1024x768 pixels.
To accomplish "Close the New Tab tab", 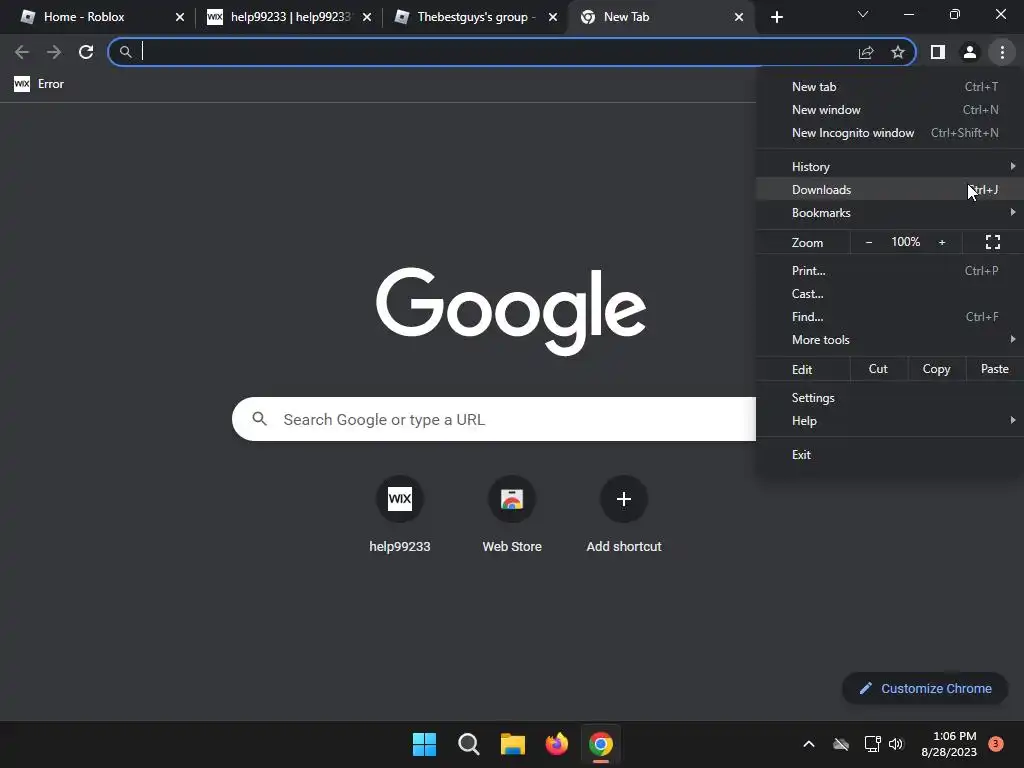I will 739,17.
